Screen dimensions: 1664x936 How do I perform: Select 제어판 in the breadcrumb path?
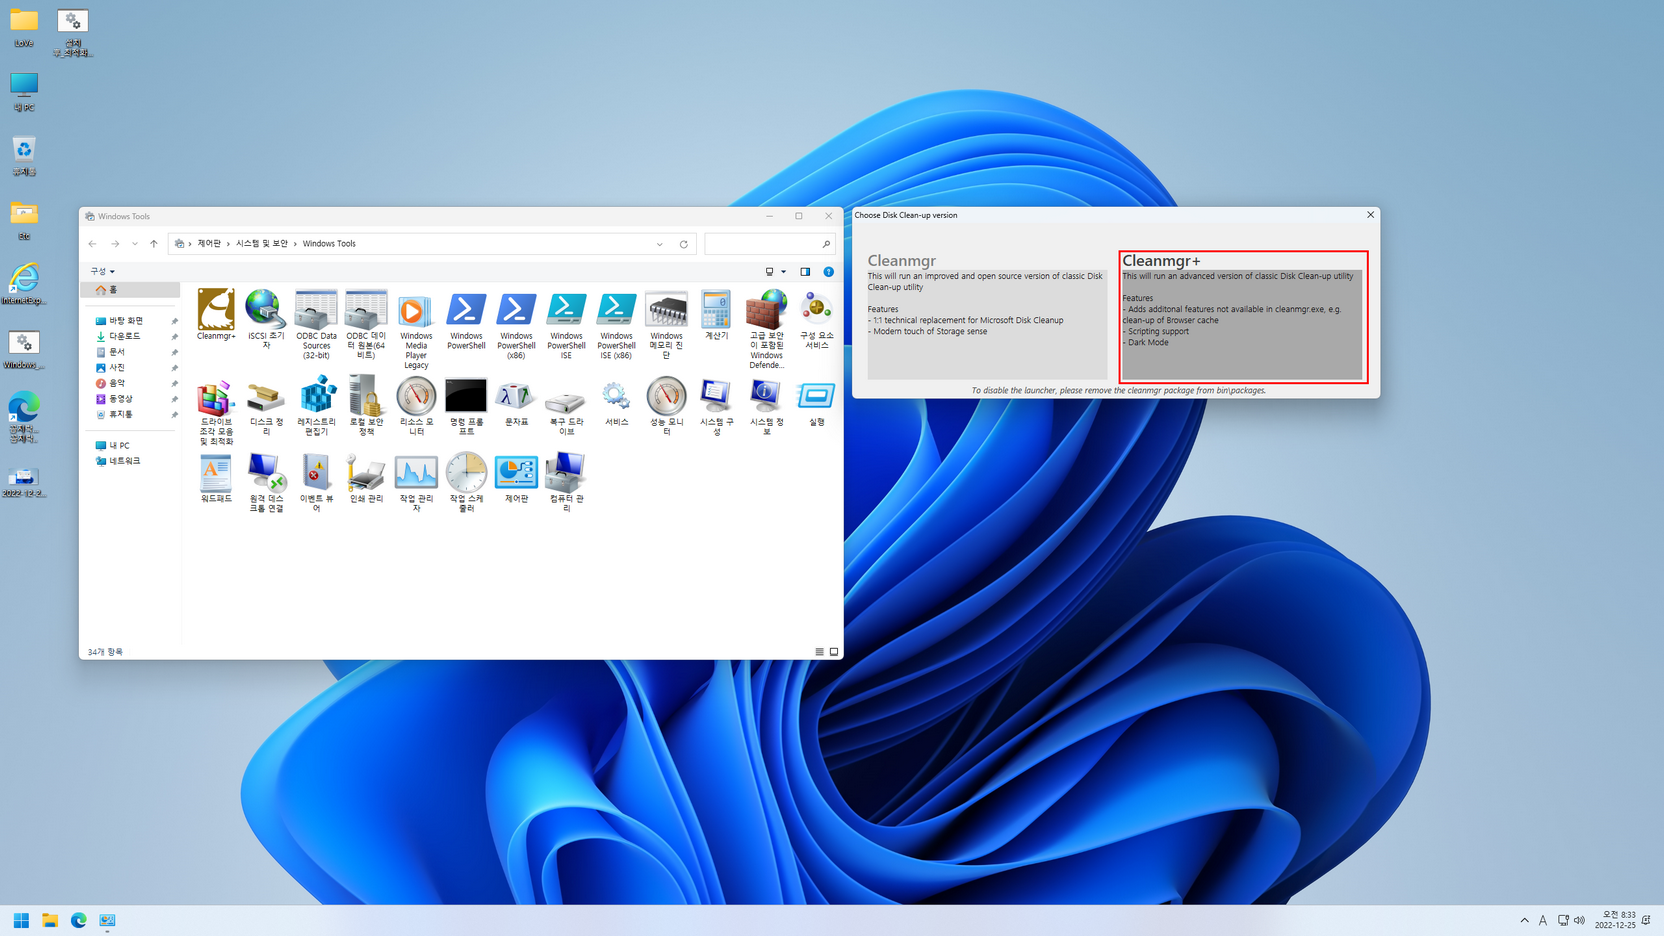tap(209, 244)
